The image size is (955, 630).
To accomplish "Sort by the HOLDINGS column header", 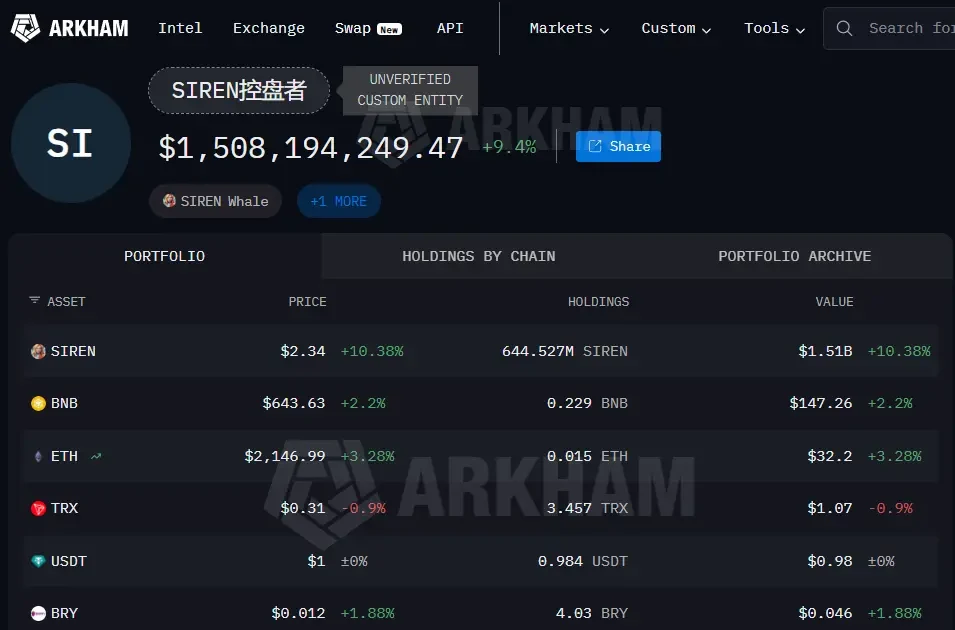I will (x=598, y=302).
